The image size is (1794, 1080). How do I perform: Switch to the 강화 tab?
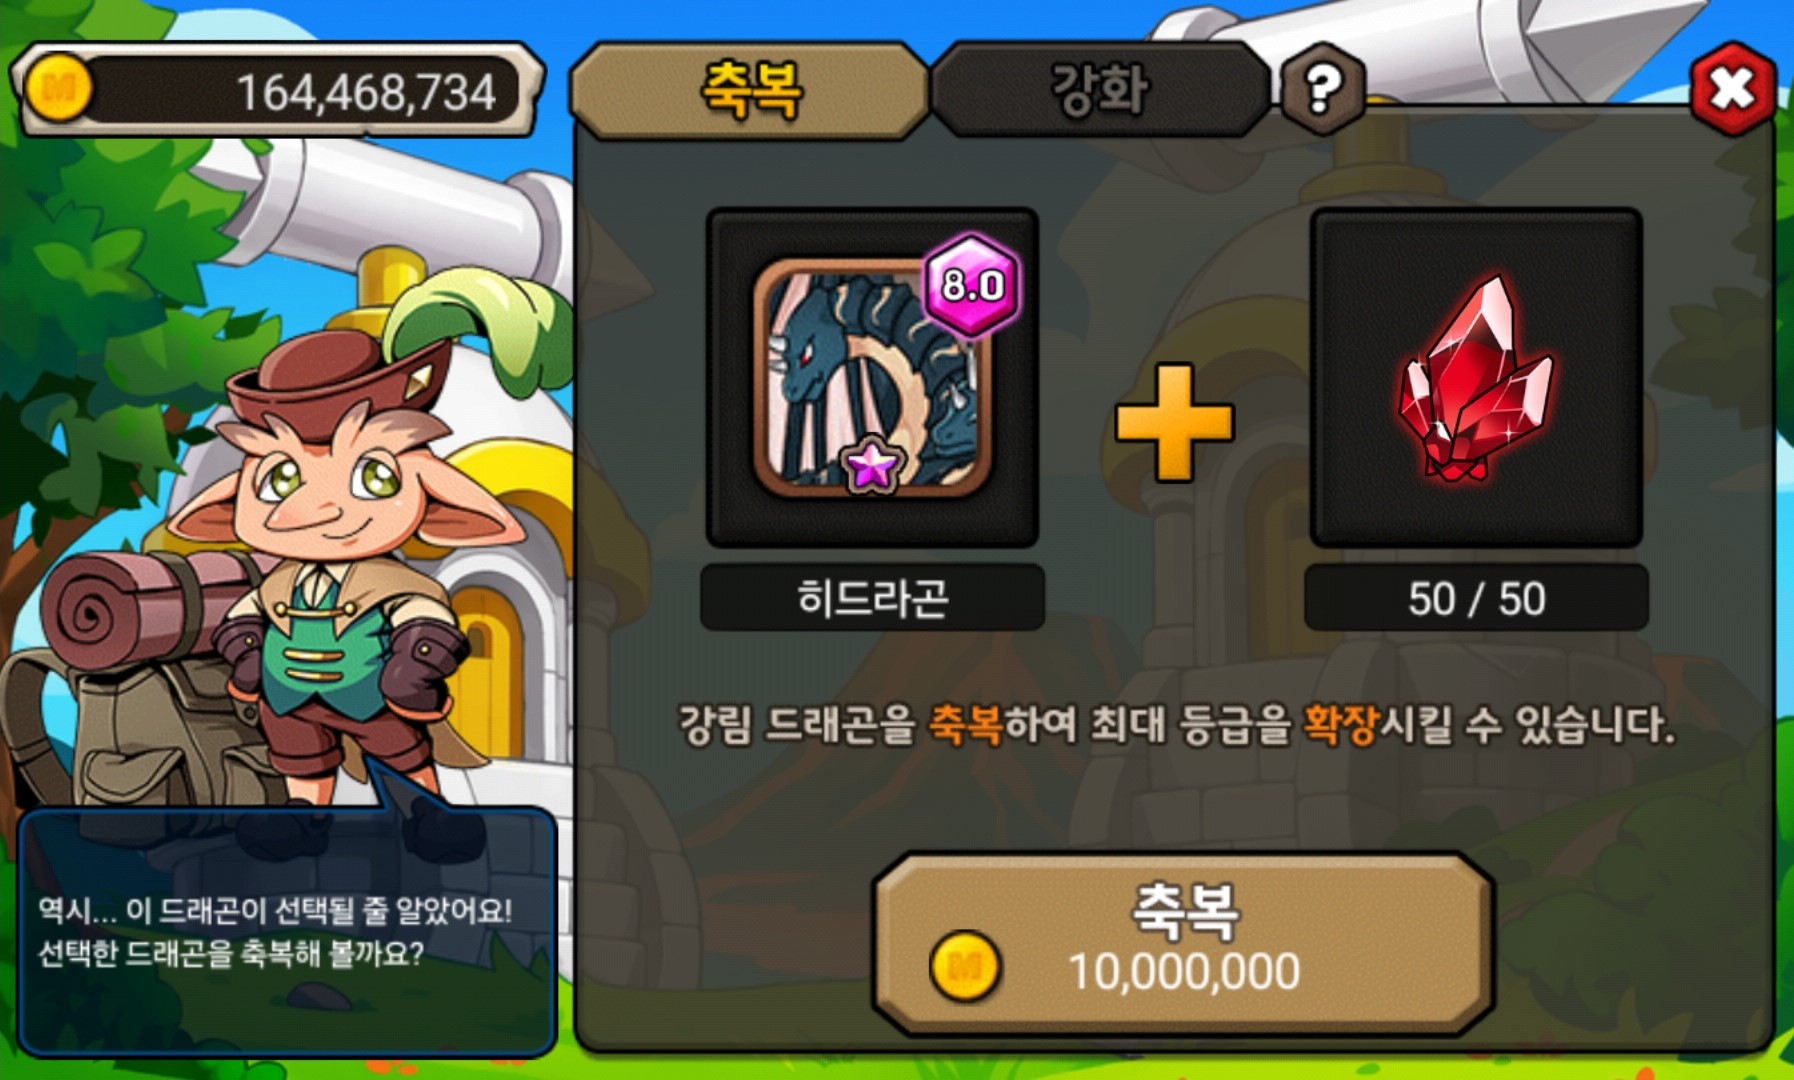coord(1100,90)
